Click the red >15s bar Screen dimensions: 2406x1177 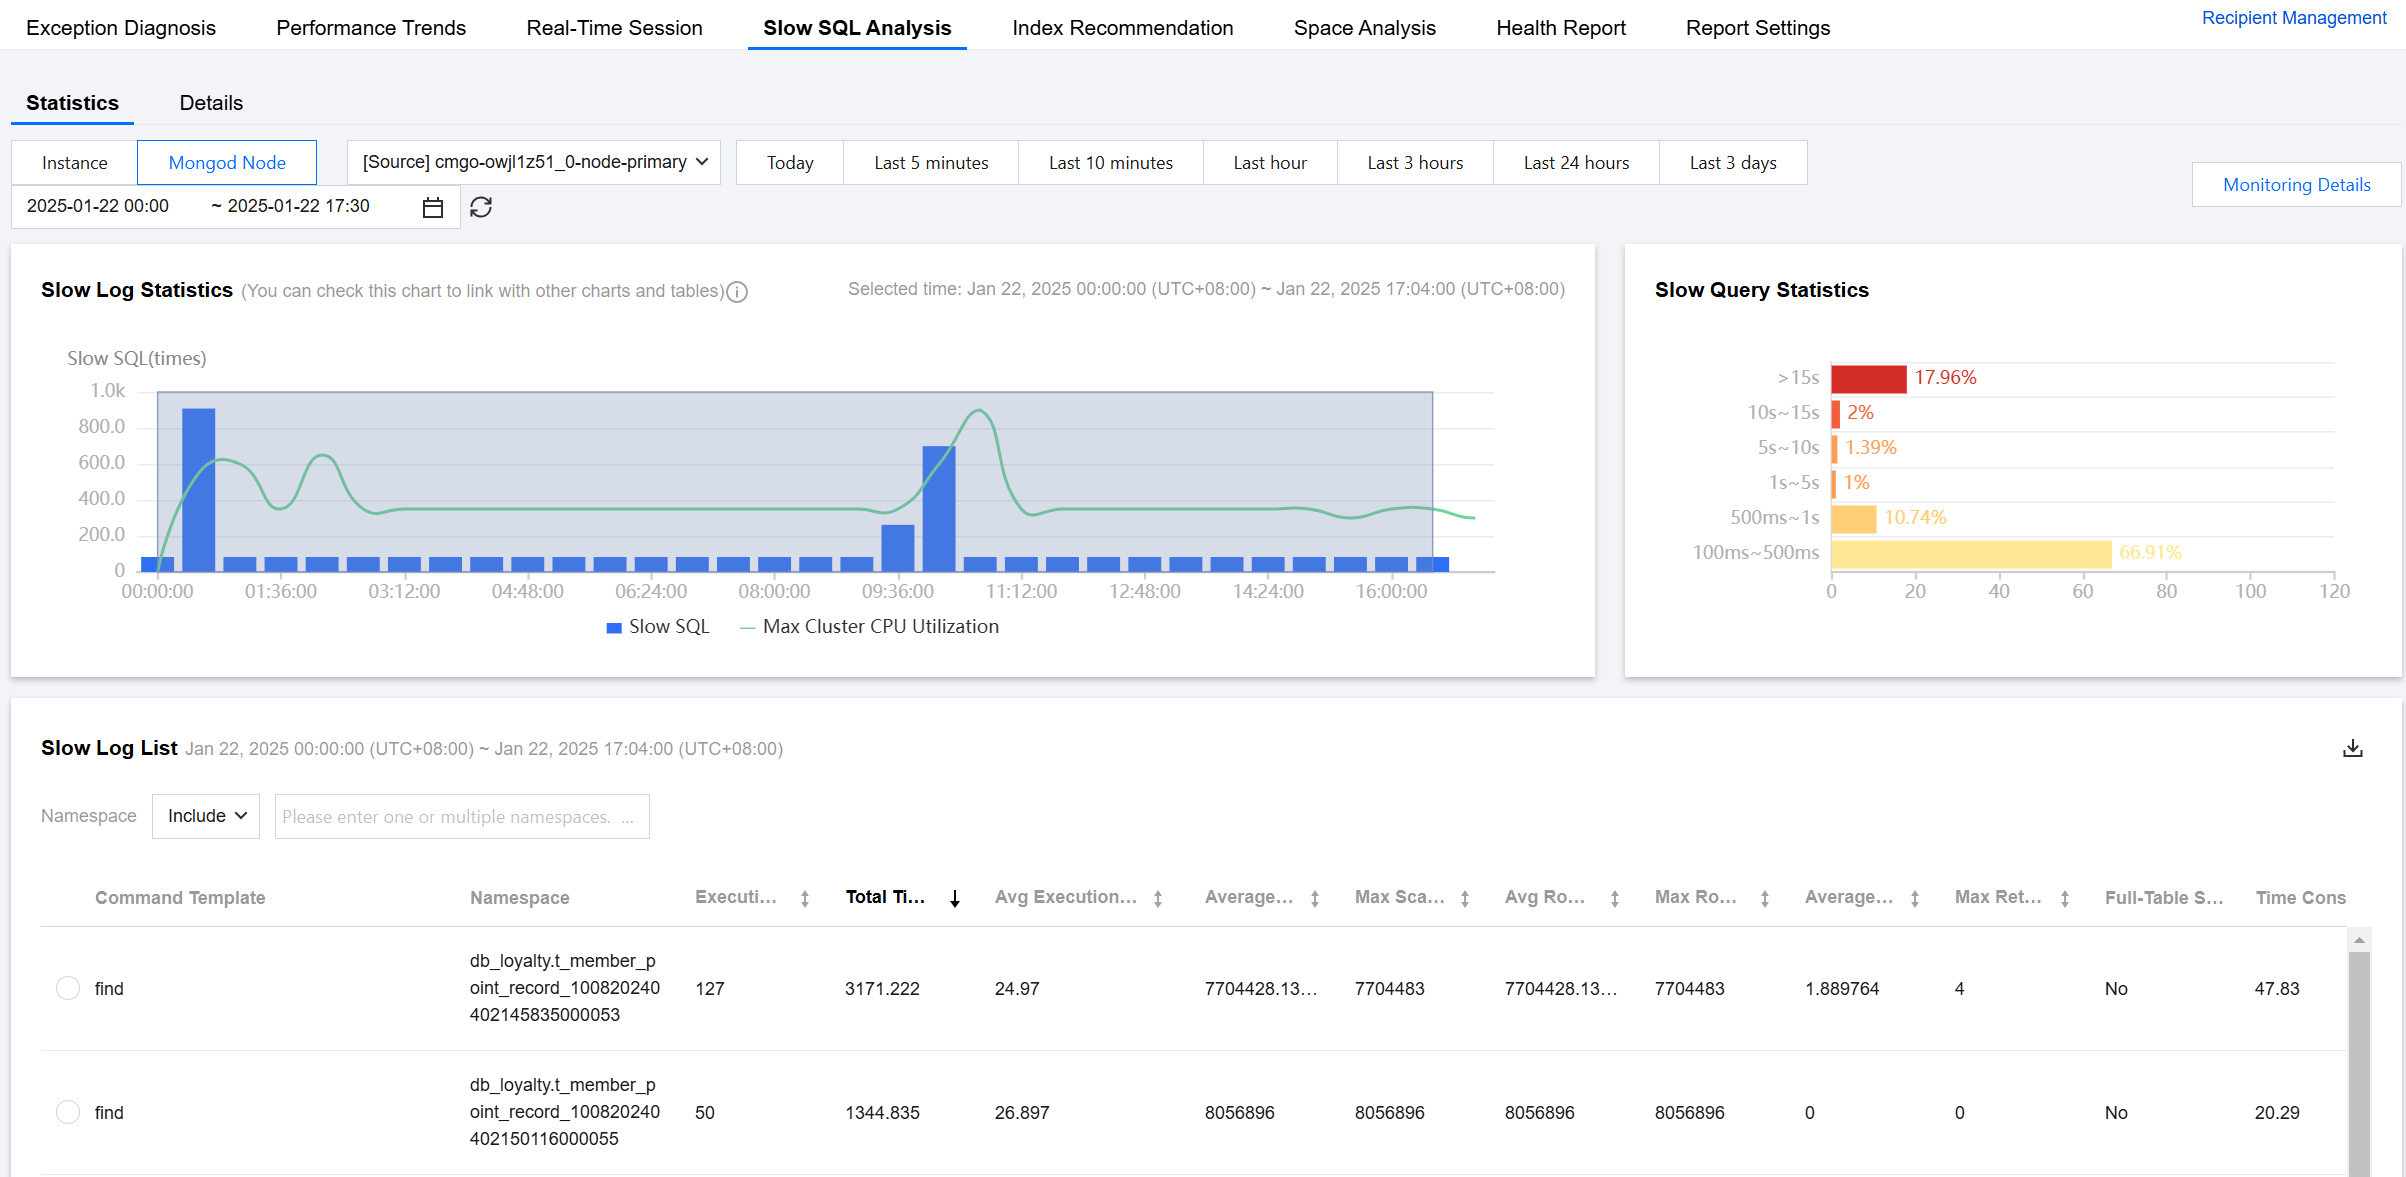click(x=1868, y=378)
